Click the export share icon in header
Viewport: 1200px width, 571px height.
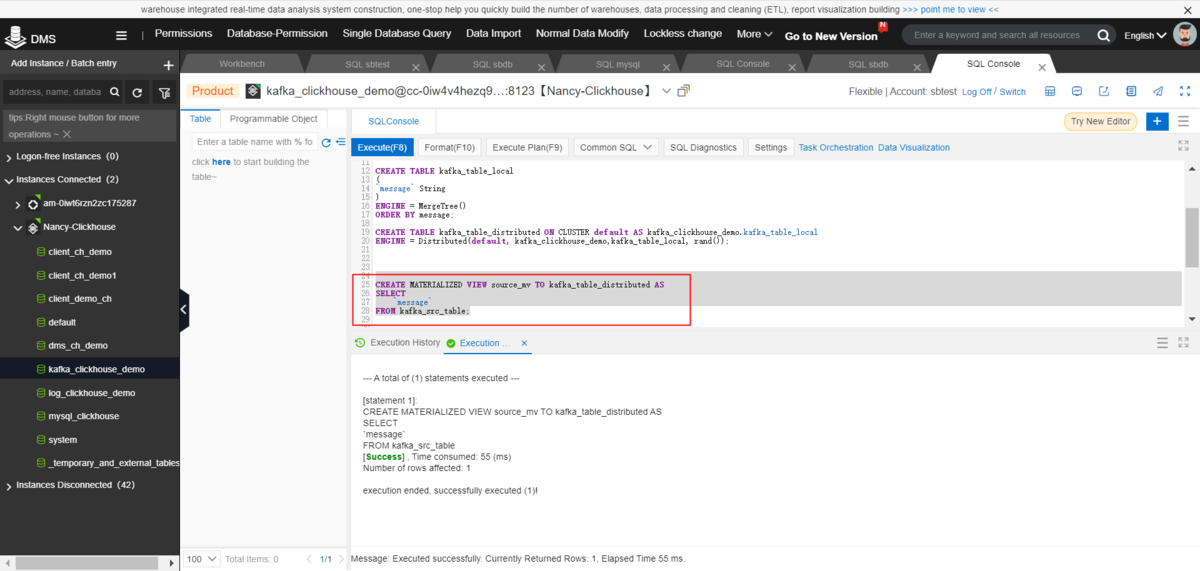click(x=1104, y=91)
